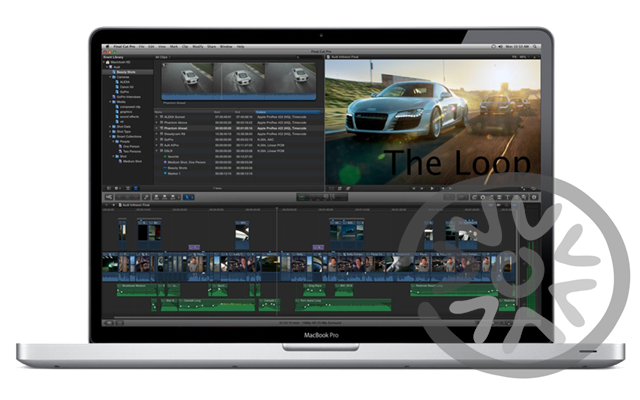Select the Catwalk Long audio clip
The width and height of the screenshot is (640, 400).
tap(216, 305)
